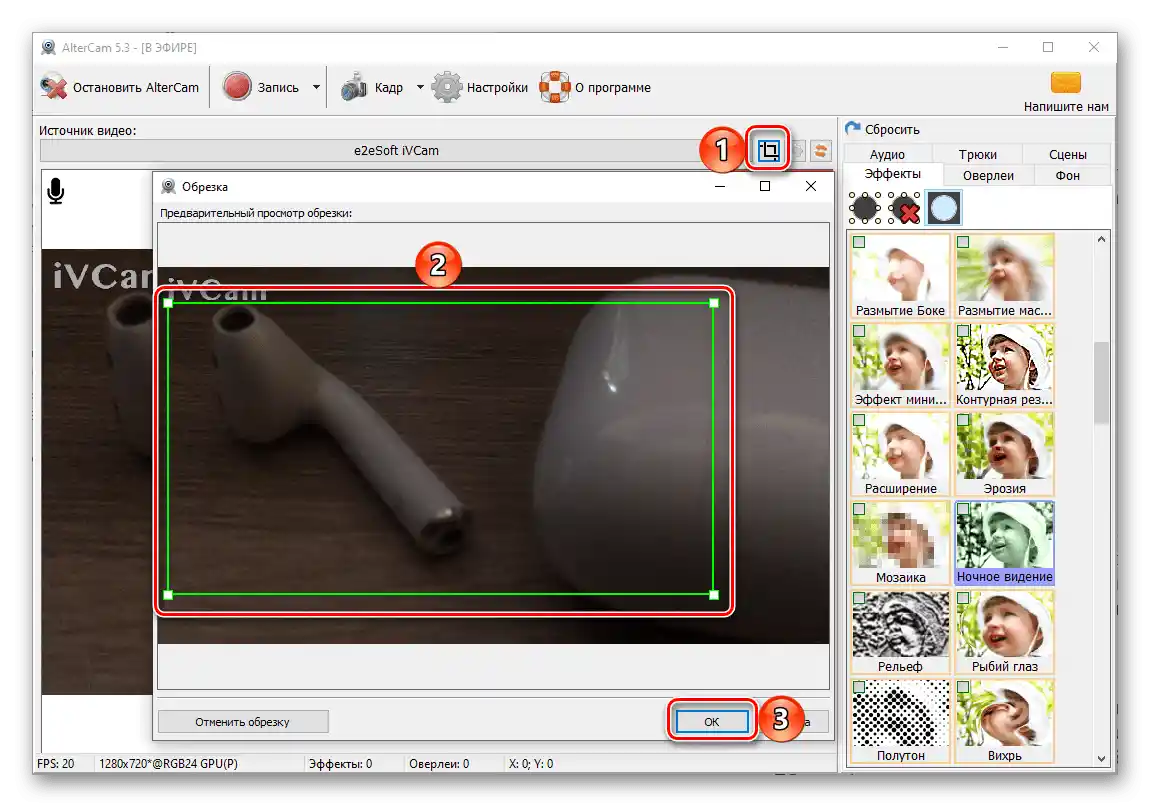Click the Stop AlterCam red-X icon

point(53,87)
